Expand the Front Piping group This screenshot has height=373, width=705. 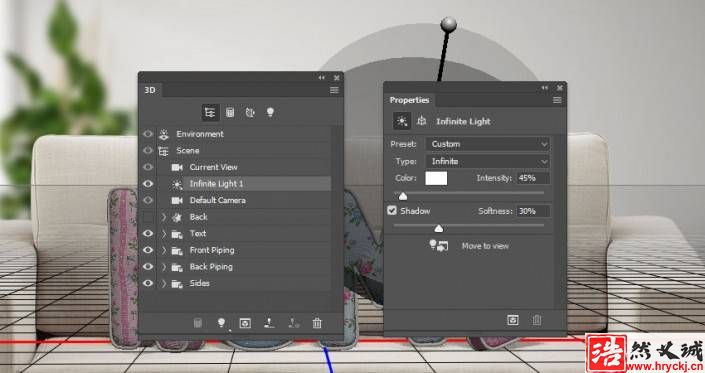tap(164, 250)
